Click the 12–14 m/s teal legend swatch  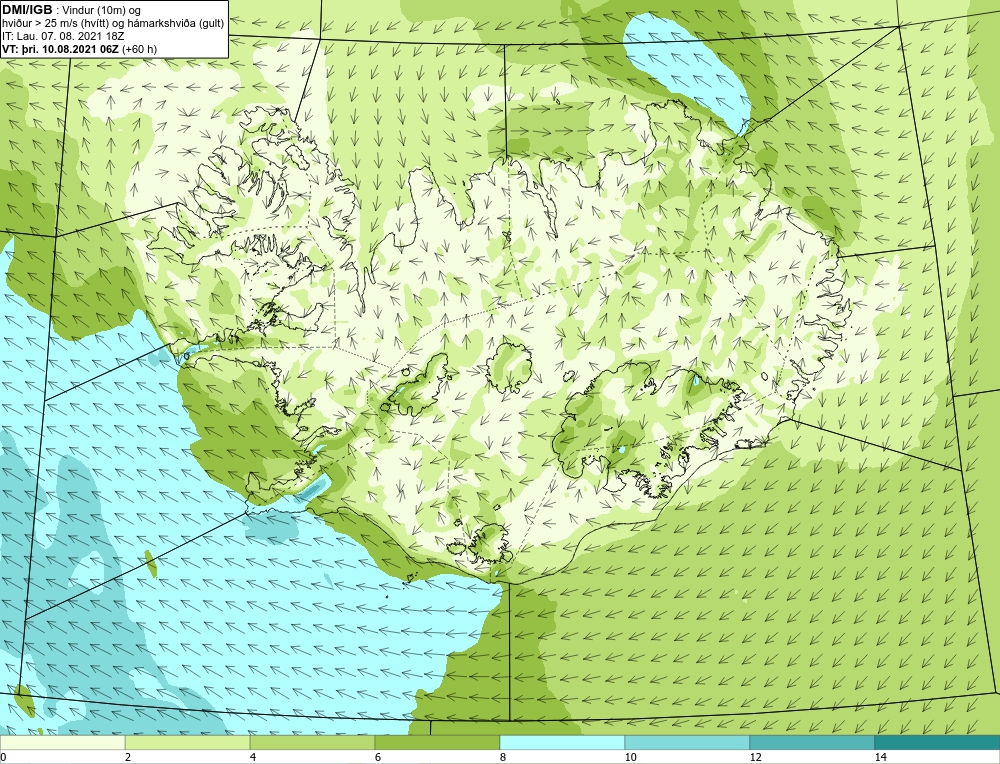pos(812,743)
